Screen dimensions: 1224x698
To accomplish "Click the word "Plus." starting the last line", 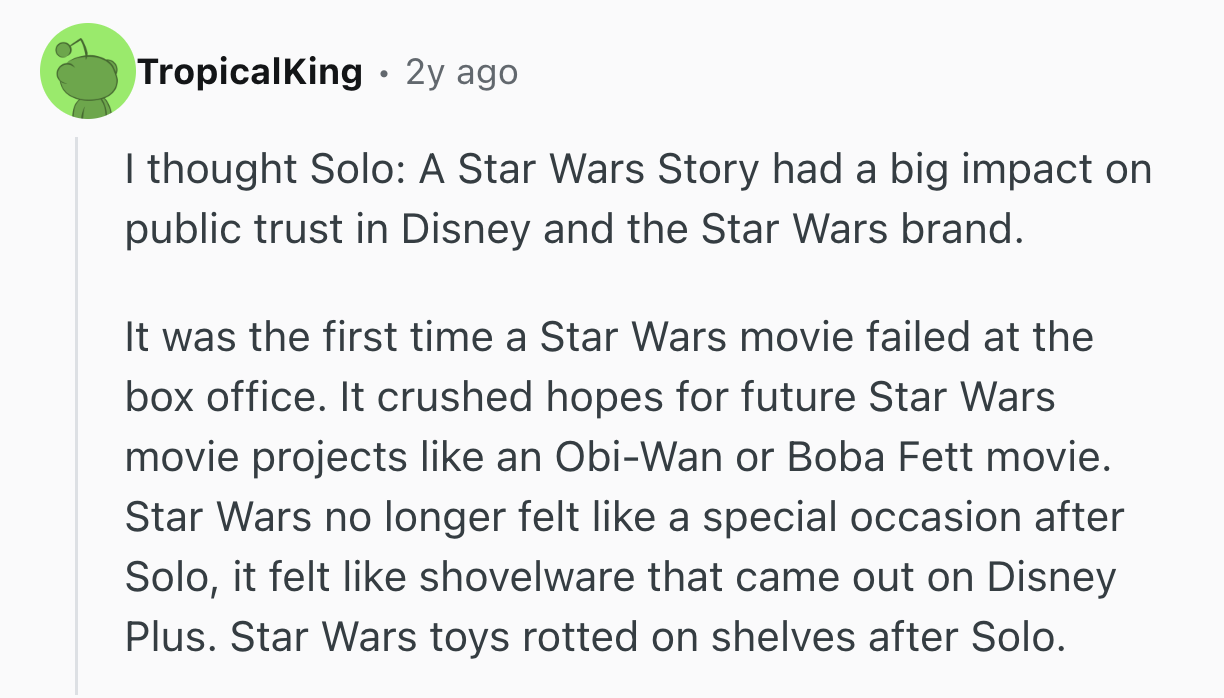I will tap(169, 637).
